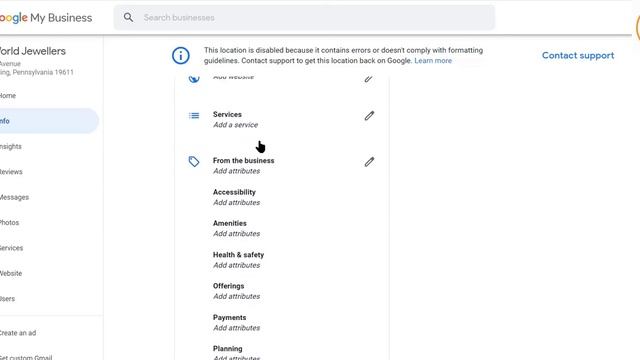Open Photos in the sidebar

[9, 222]
